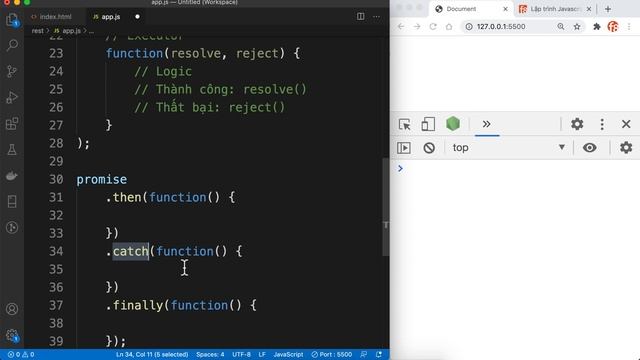Screen dimensions: 640x360
Task: Select an element to inspect in DevTools
Action: pos(404,124)
